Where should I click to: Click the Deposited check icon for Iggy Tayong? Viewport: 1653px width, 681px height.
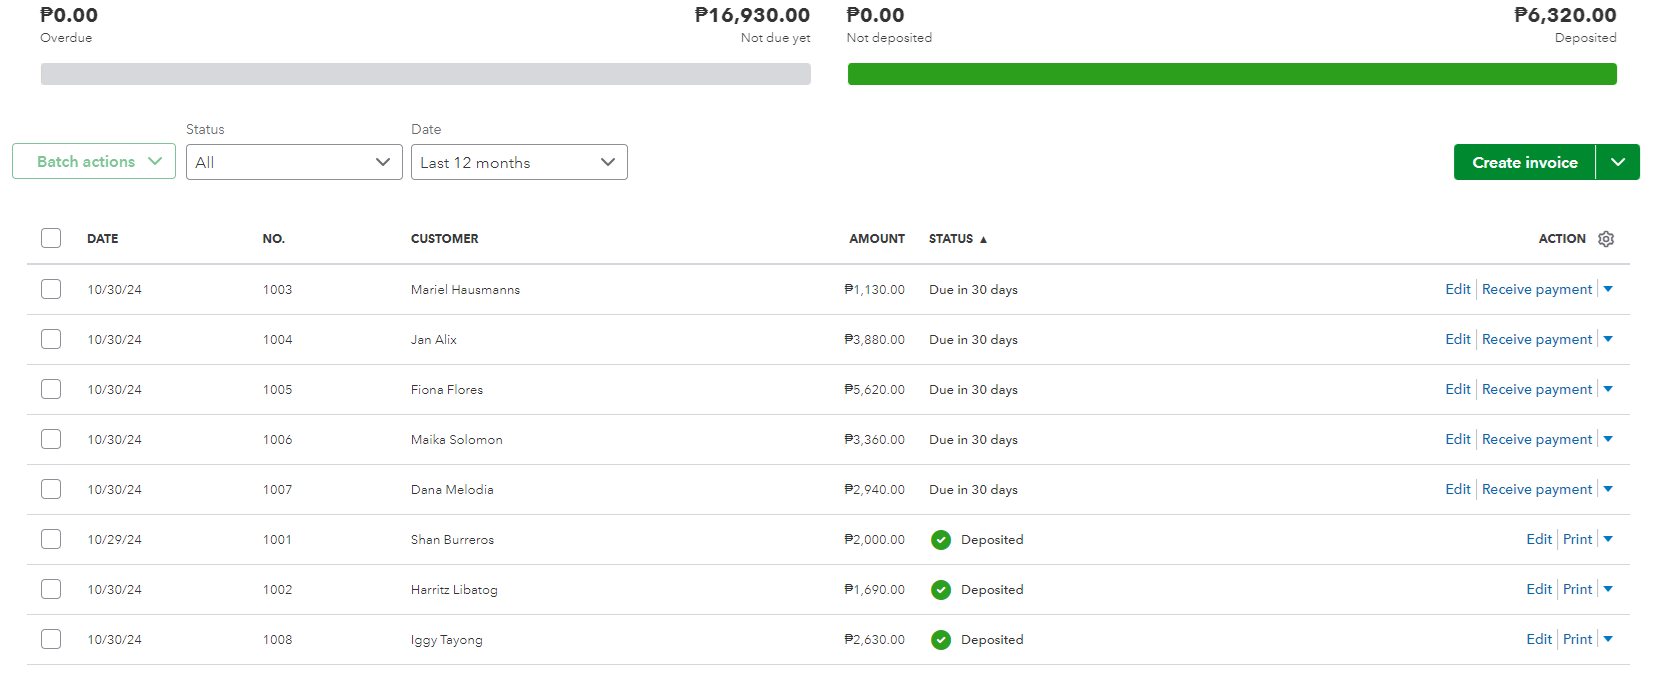(x=941, y=640)
